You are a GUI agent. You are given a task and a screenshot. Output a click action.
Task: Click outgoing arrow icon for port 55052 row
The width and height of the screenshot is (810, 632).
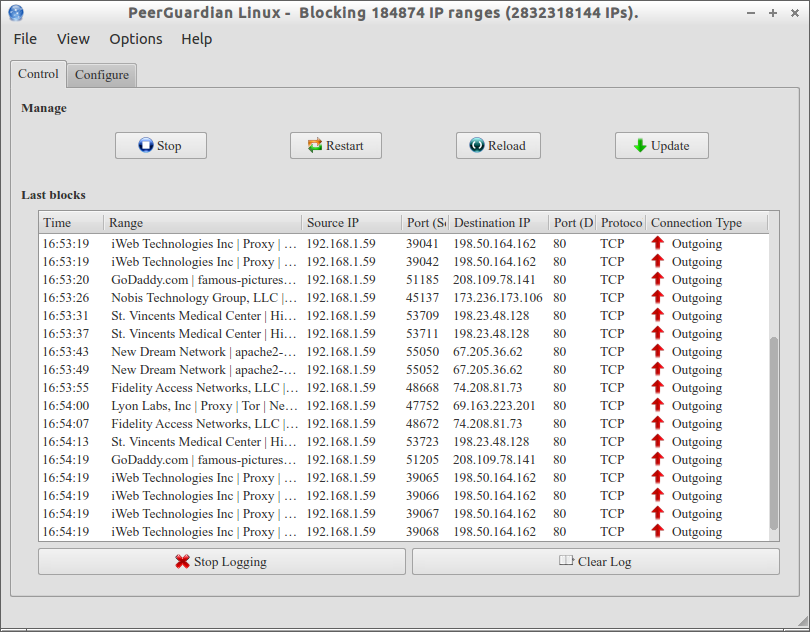[x=657, y=369]
